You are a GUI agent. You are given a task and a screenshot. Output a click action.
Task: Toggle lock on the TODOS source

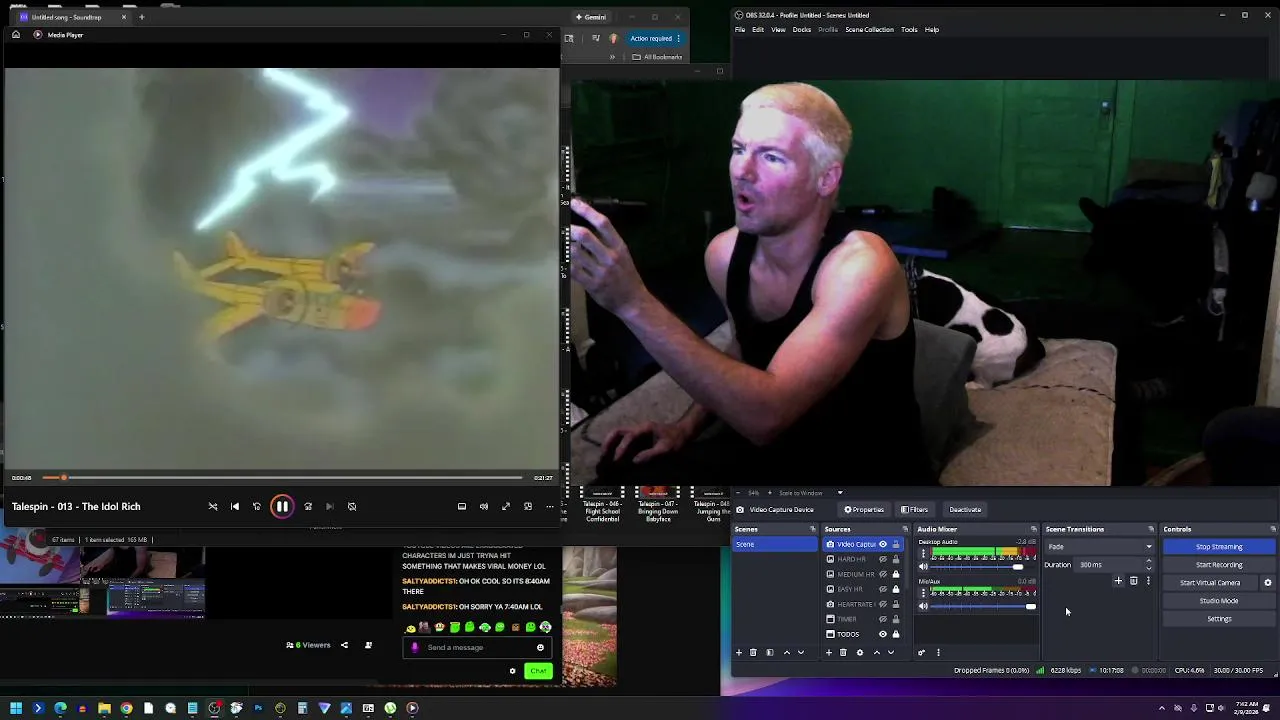[x=896, y=634]
